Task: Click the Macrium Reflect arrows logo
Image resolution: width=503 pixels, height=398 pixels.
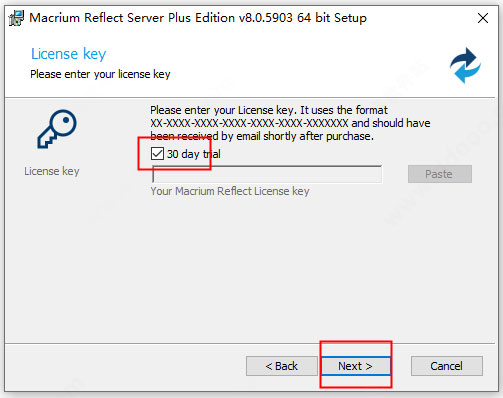Action: click(465, 65)
